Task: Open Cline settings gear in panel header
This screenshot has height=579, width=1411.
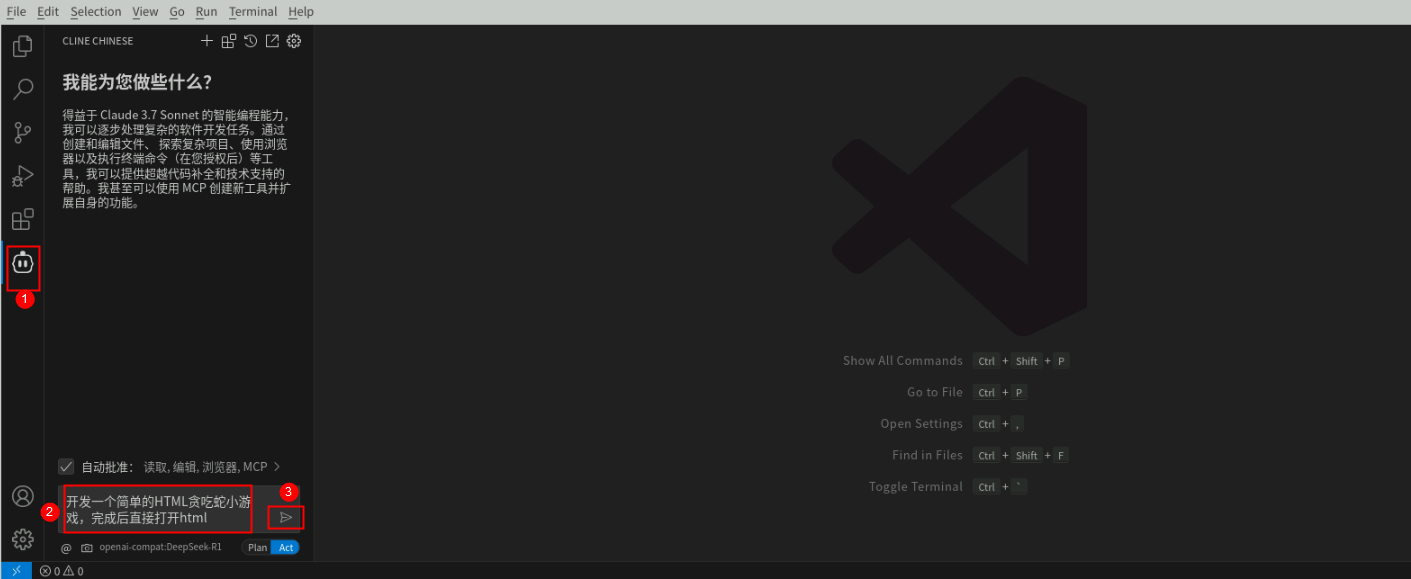Action: pos(294,41)
